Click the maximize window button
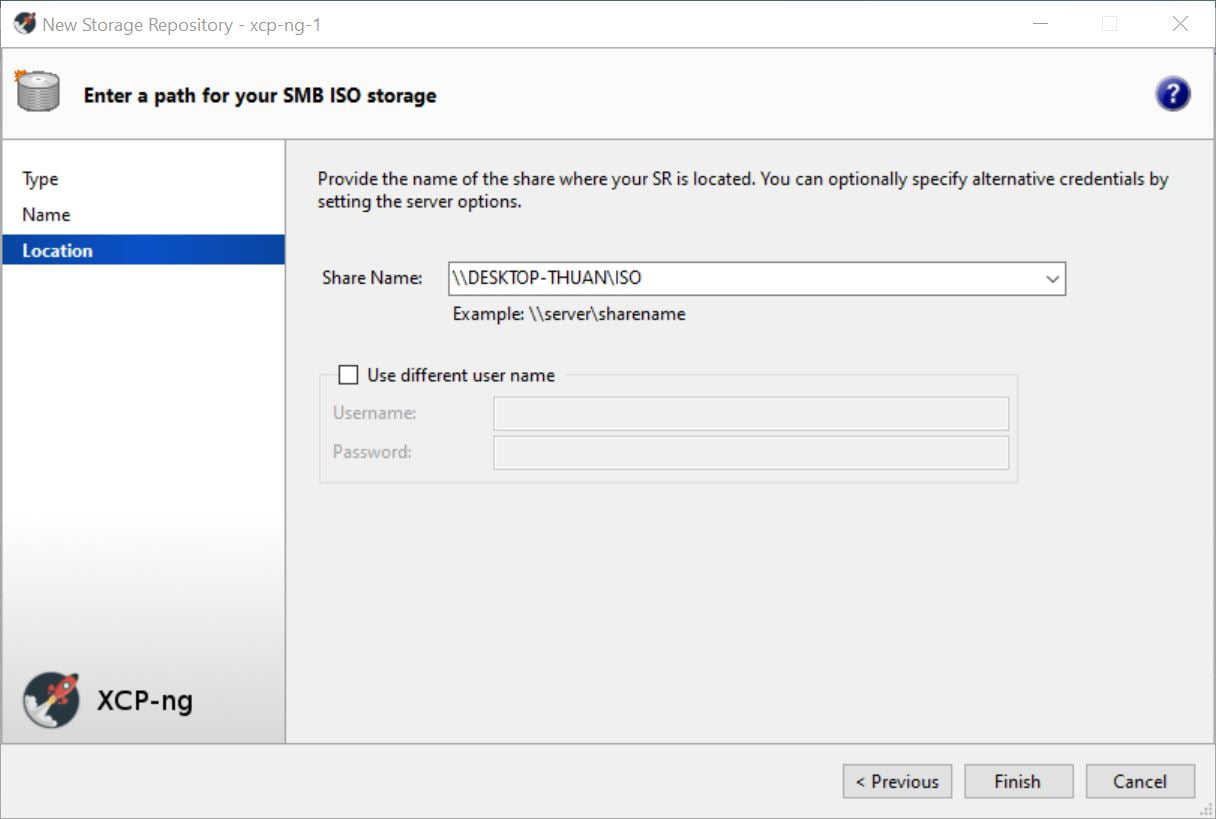Image resolution: width=1216 pixels, height=819 pixels. (x=1109, y=24)
